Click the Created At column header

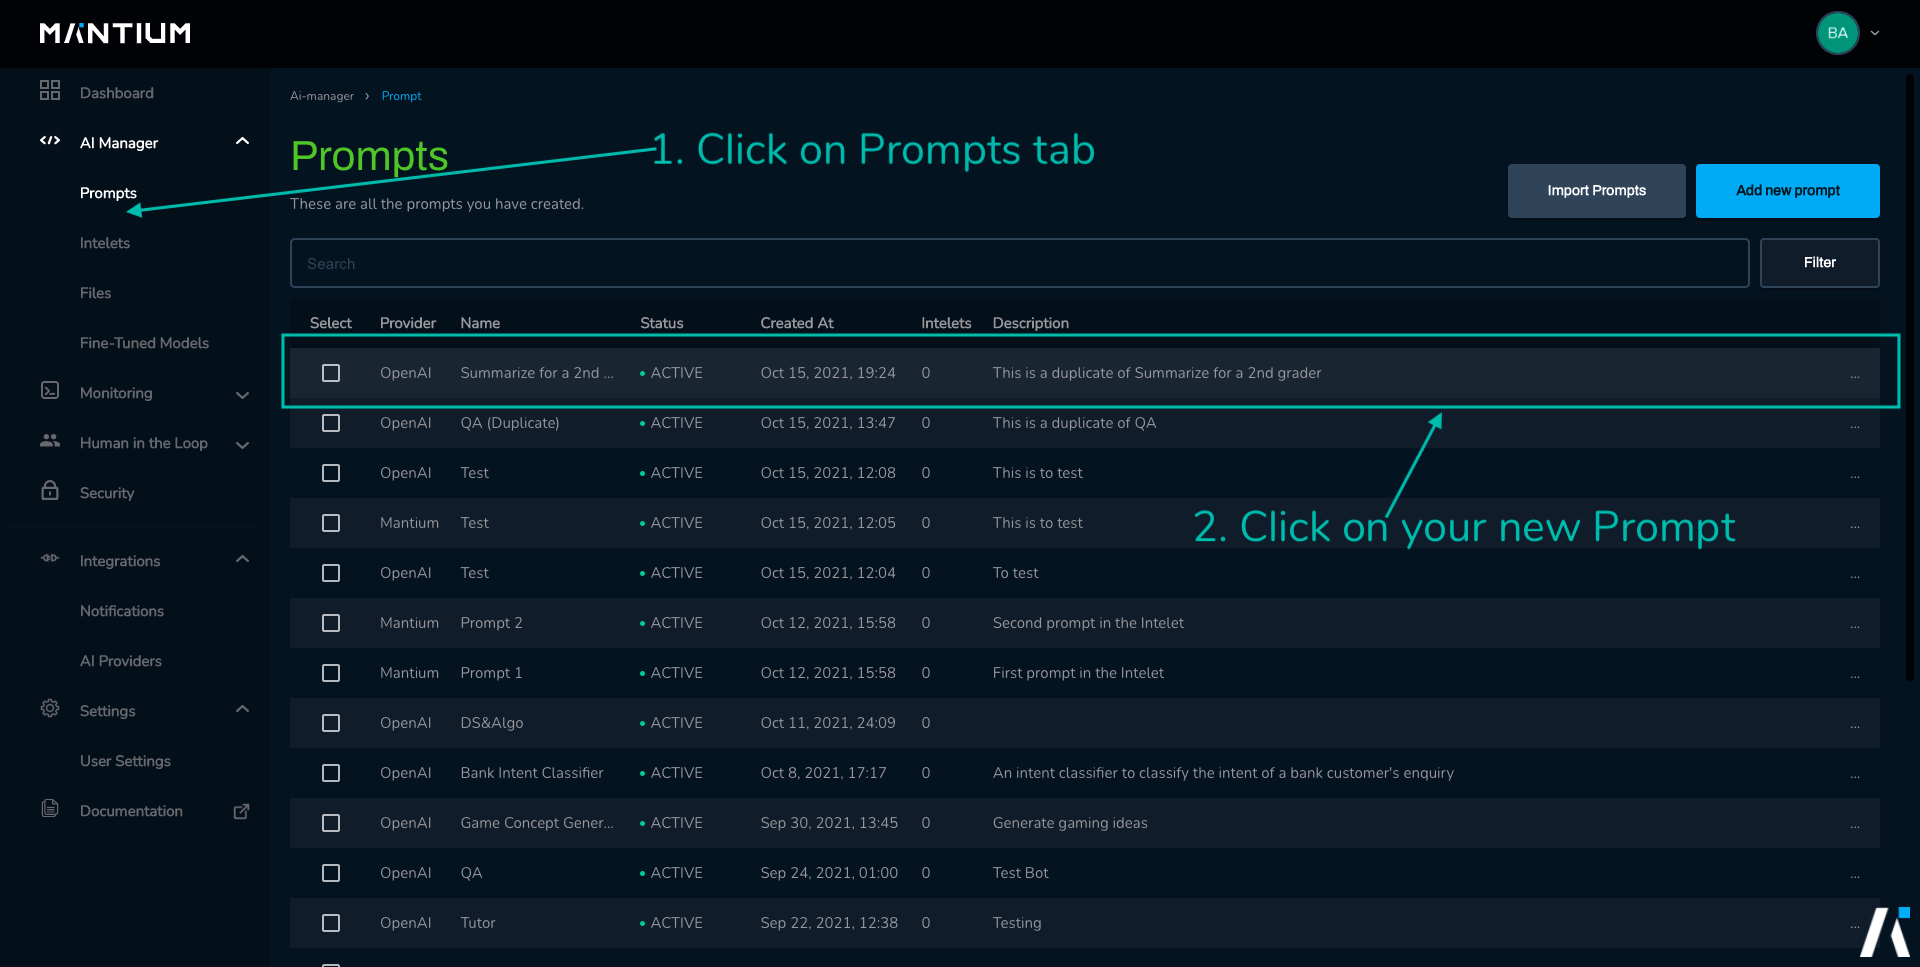[x=797, y=323]
